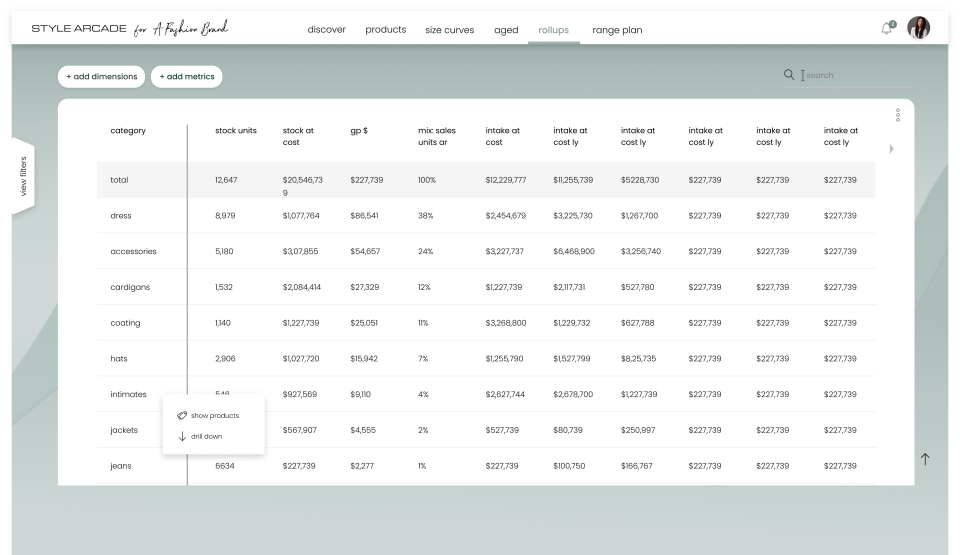The image size is (960, 555).
Task: Click the mix sales units ar header
Action: (x=437, y=136)
